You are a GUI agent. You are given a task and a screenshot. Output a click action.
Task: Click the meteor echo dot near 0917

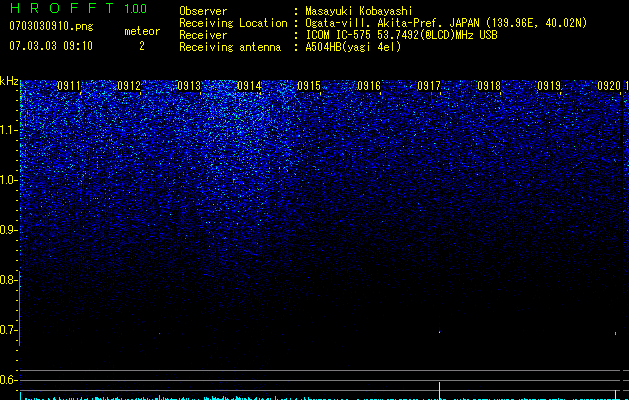(440, 332)
